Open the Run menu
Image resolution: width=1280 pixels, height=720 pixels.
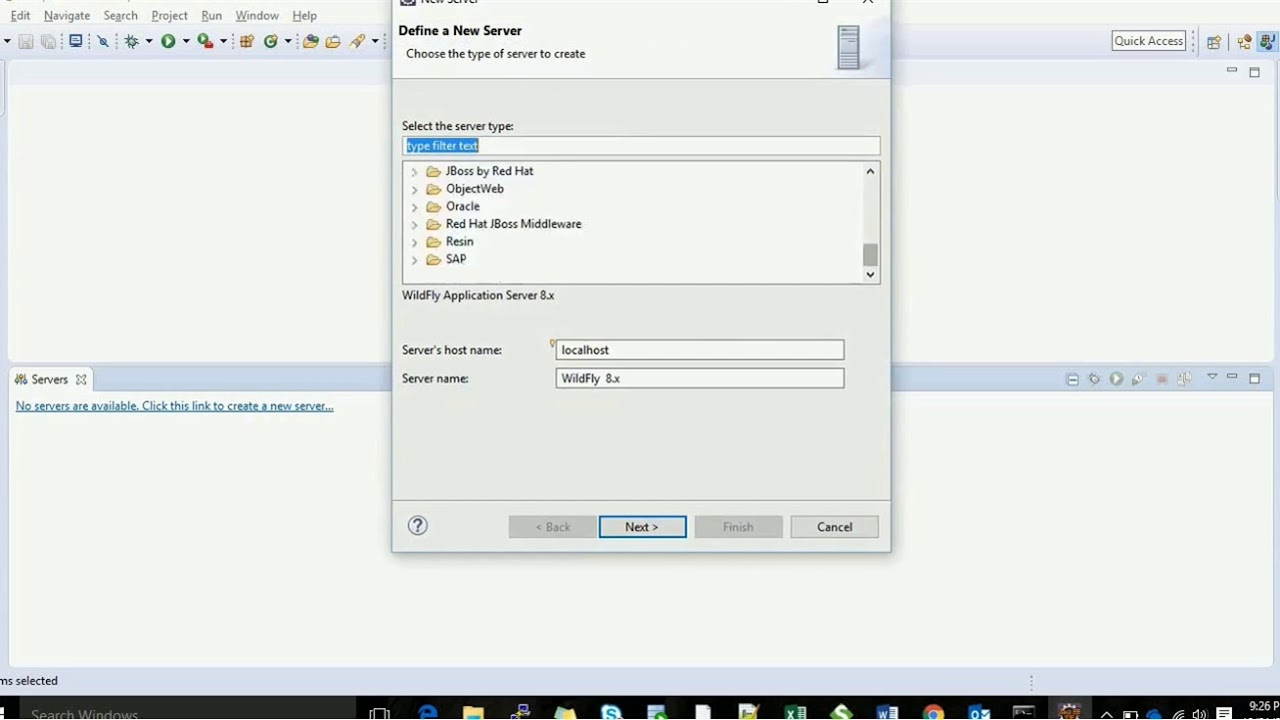(211, 15)
